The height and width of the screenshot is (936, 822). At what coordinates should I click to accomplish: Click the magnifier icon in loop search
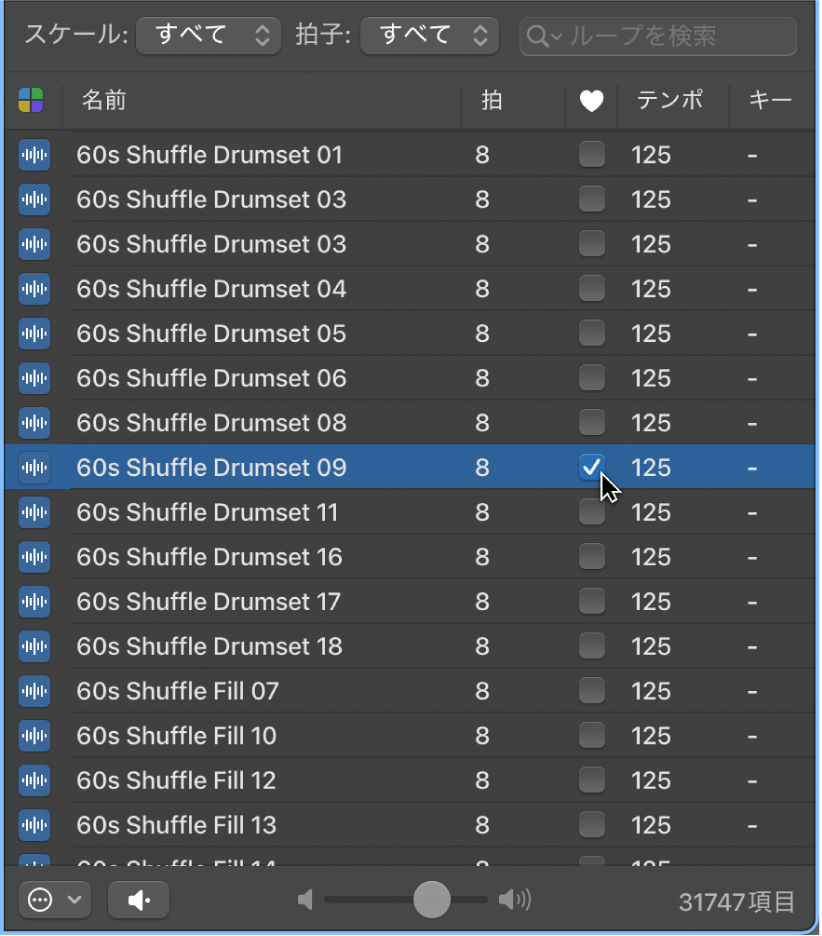540,36
